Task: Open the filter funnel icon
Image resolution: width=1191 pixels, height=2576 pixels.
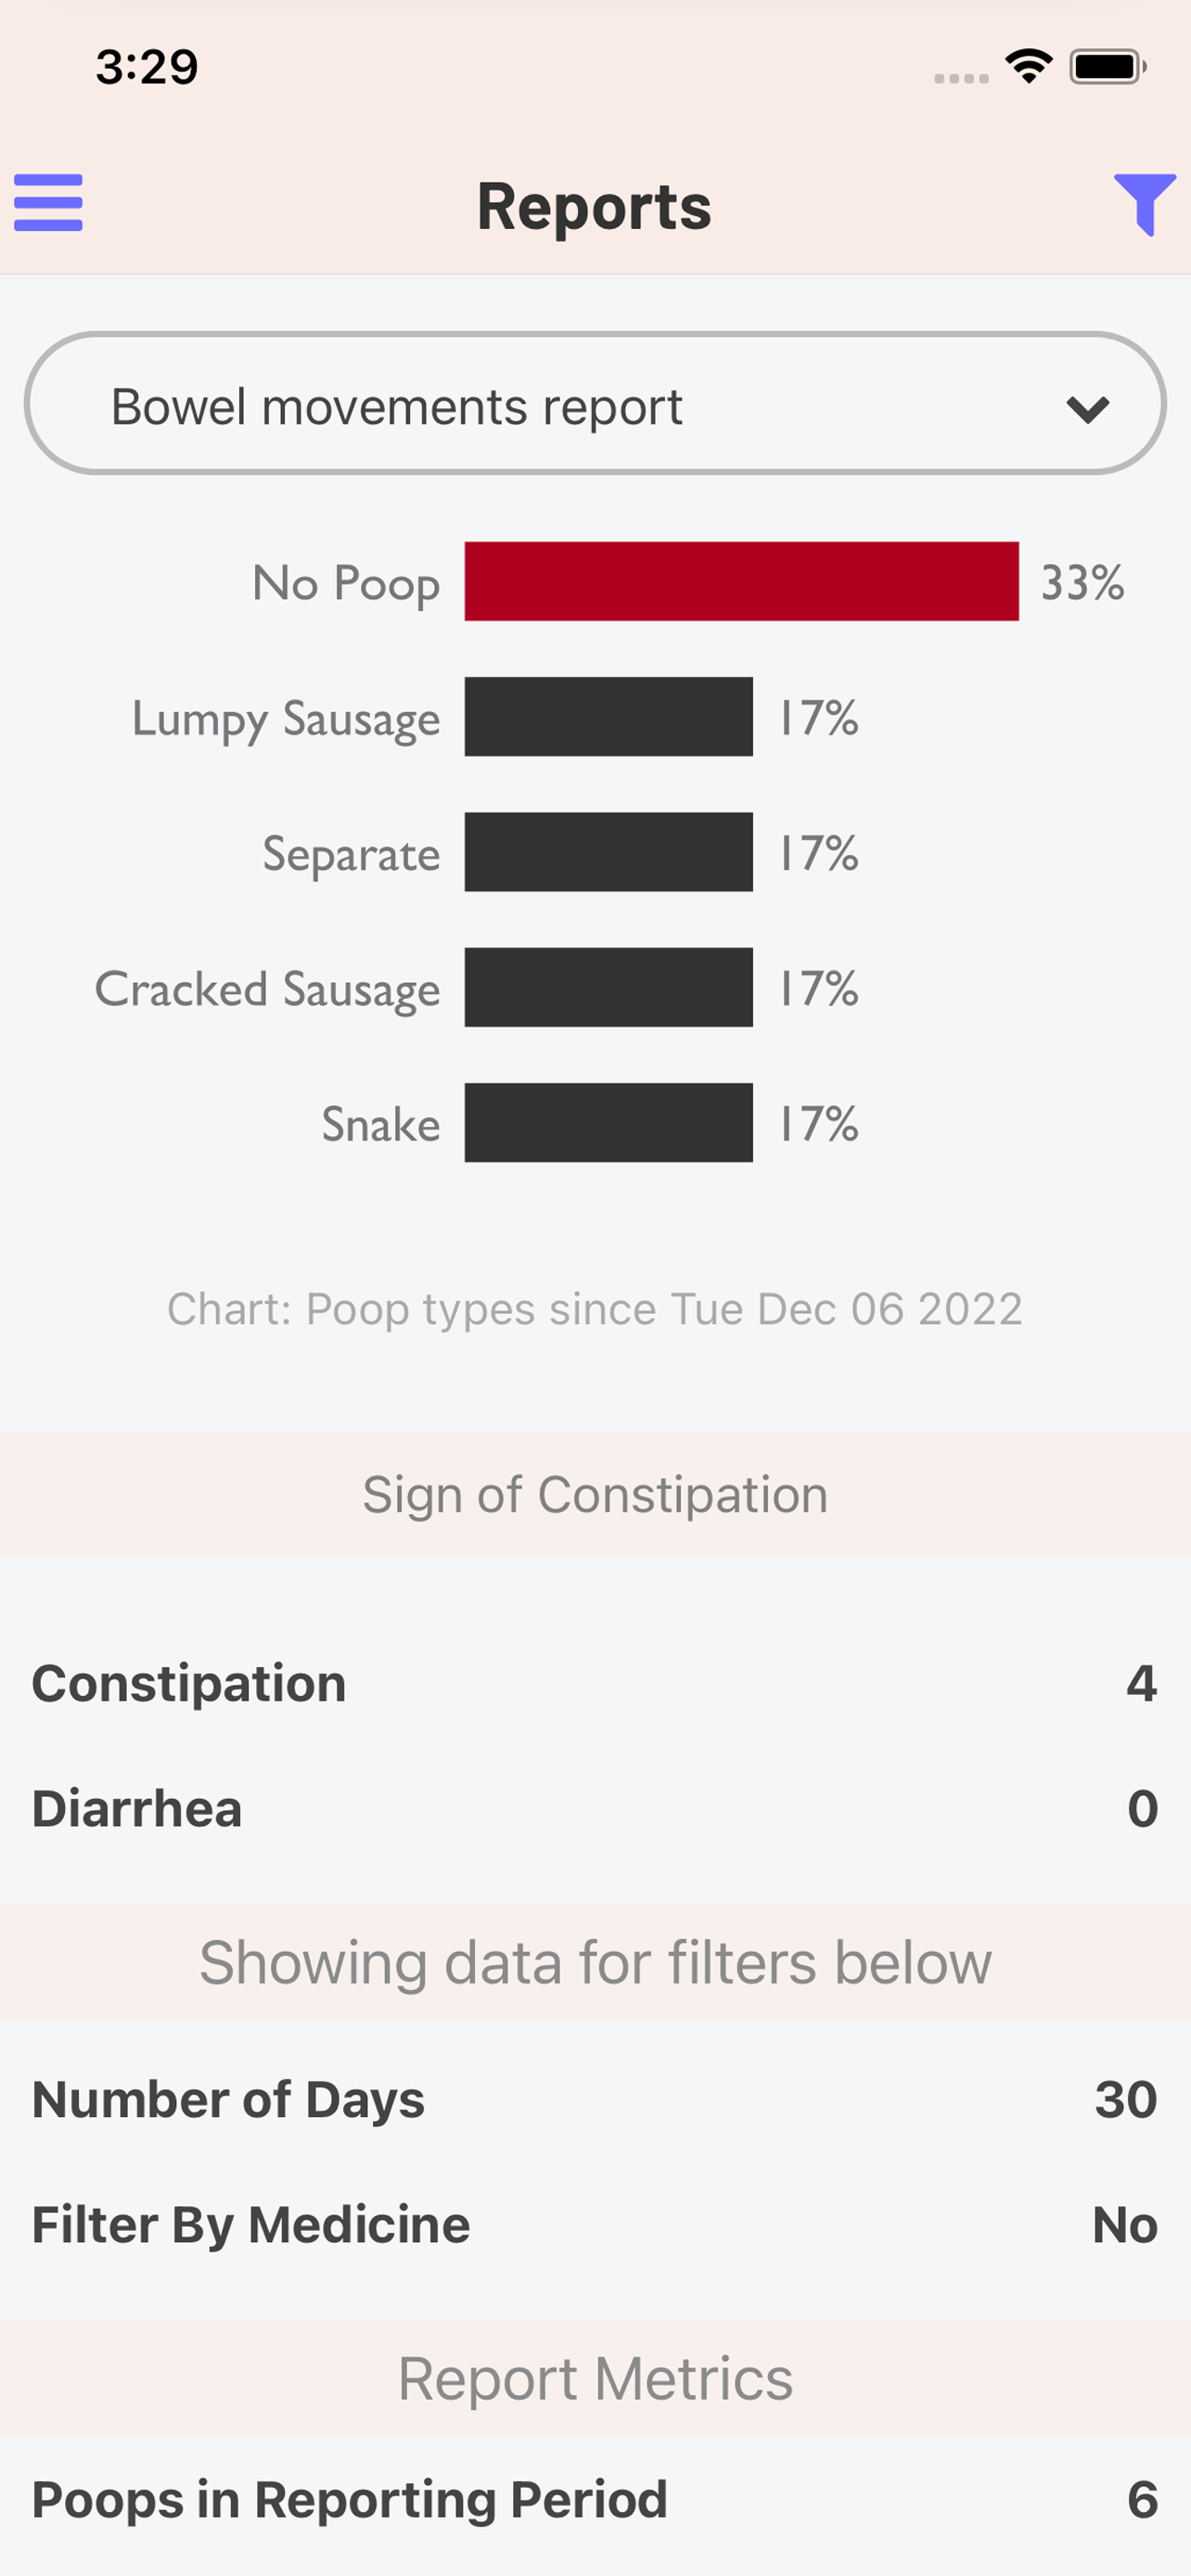Action: (x=1145, y=204)
